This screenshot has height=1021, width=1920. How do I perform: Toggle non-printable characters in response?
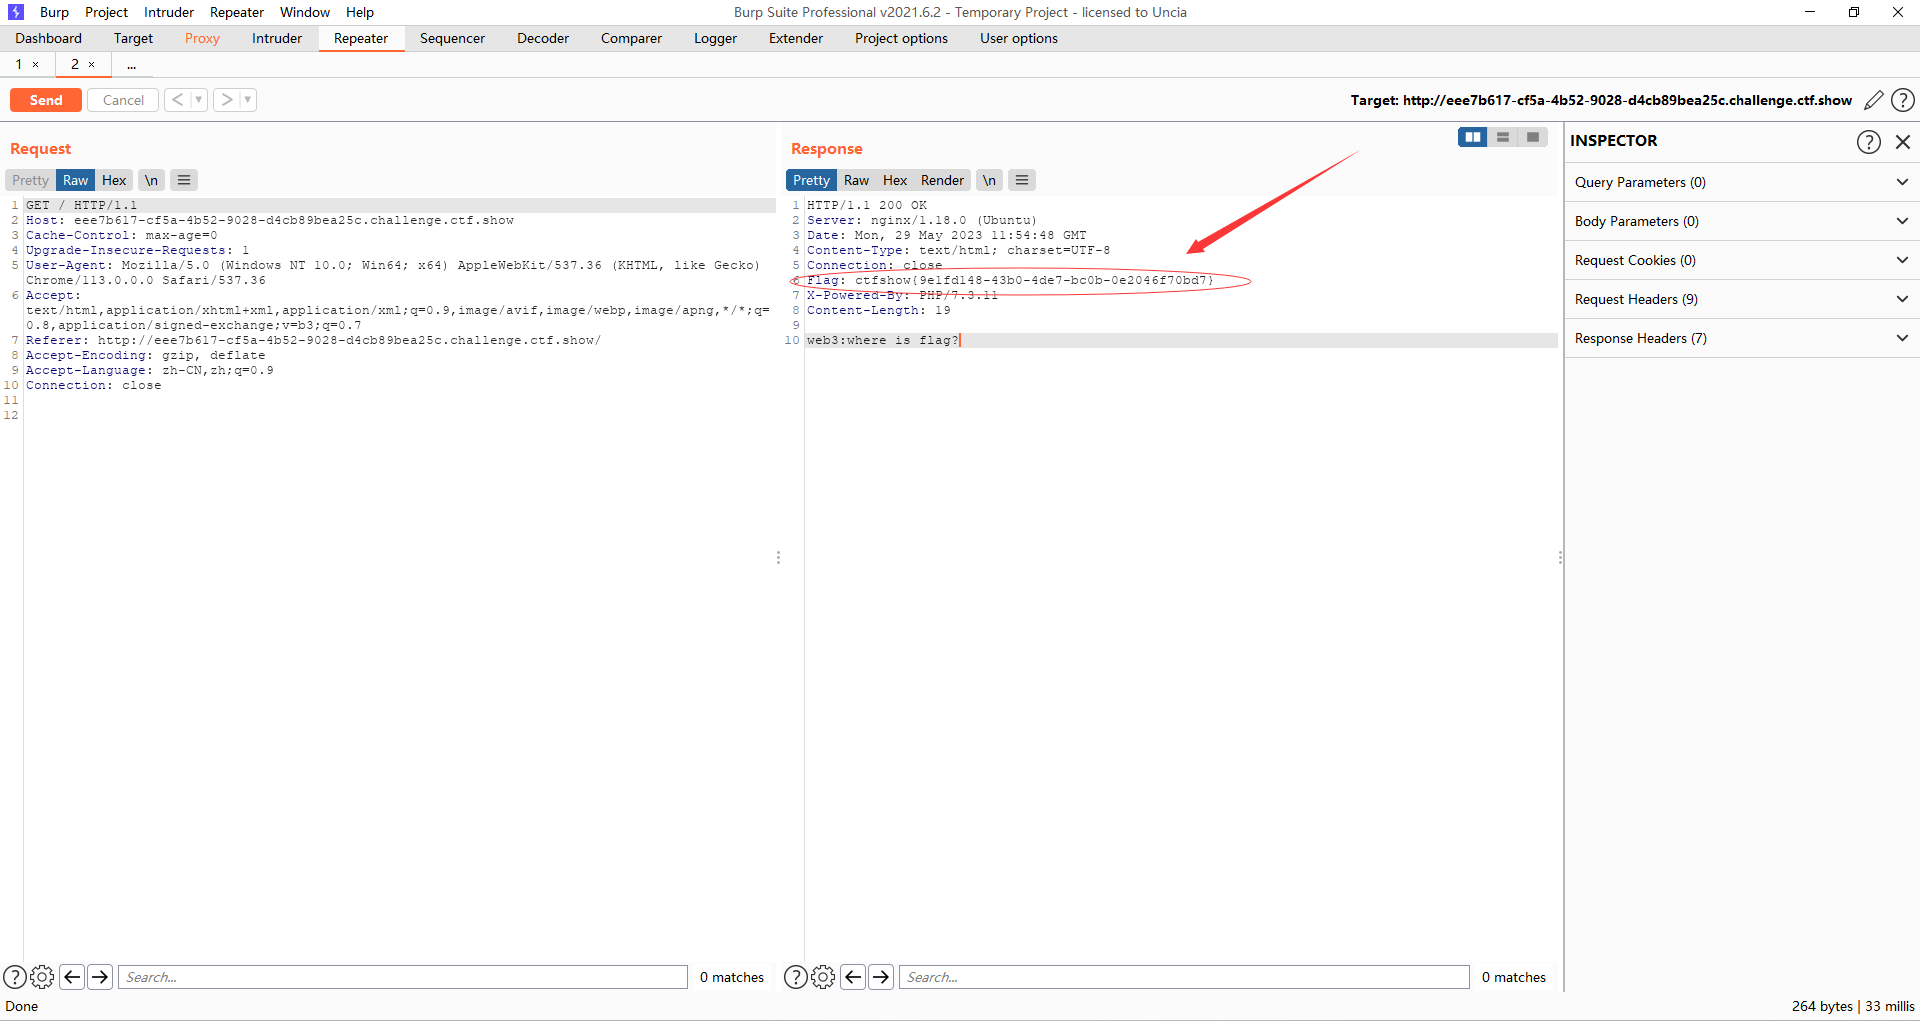(989, 180)
